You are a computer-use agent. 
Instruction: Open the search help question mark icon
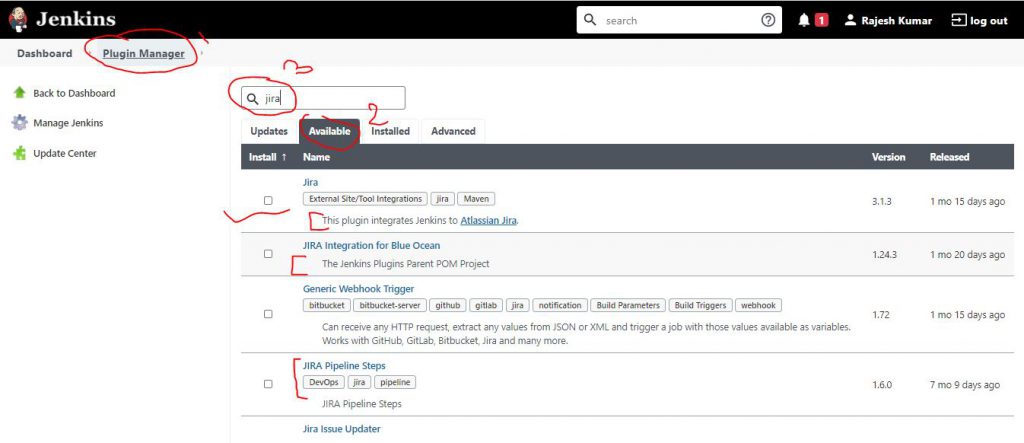coord(768,20)
